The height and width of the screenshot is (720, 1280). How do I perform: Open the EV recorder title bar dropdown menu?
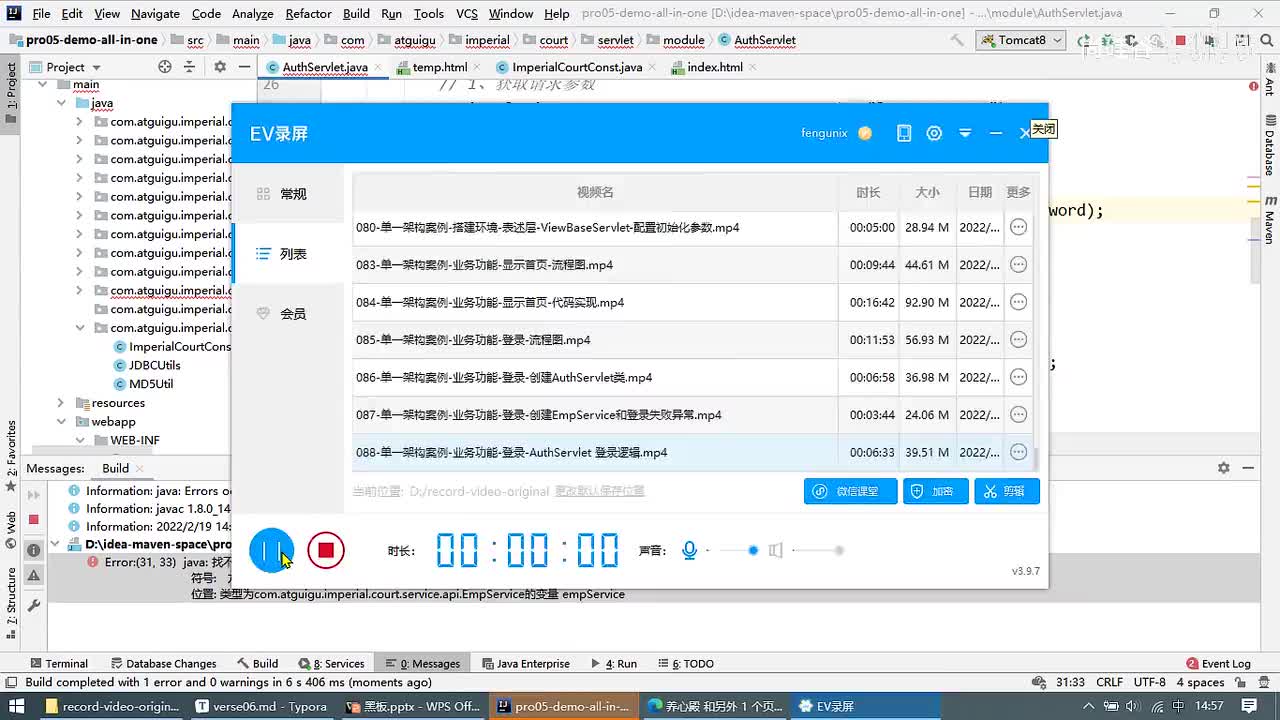[965, 133]
